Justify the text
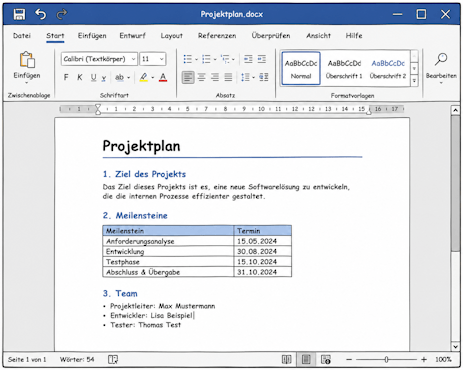 [x=228, y=77]
